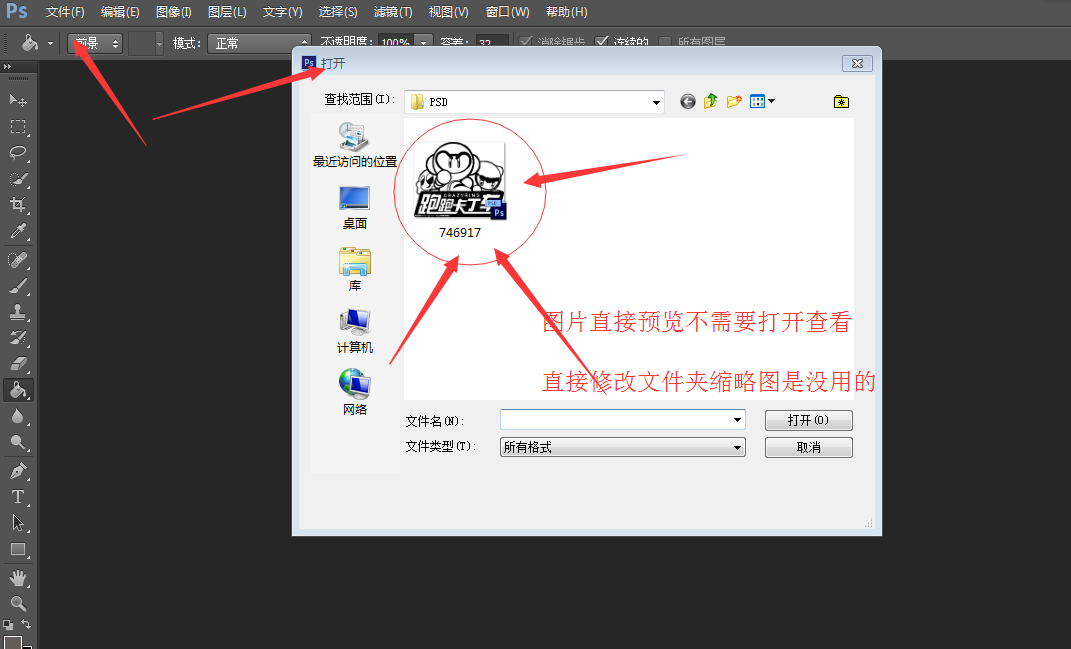
Task: Click the 取消 cancel button
Action: tap(809, 447)
